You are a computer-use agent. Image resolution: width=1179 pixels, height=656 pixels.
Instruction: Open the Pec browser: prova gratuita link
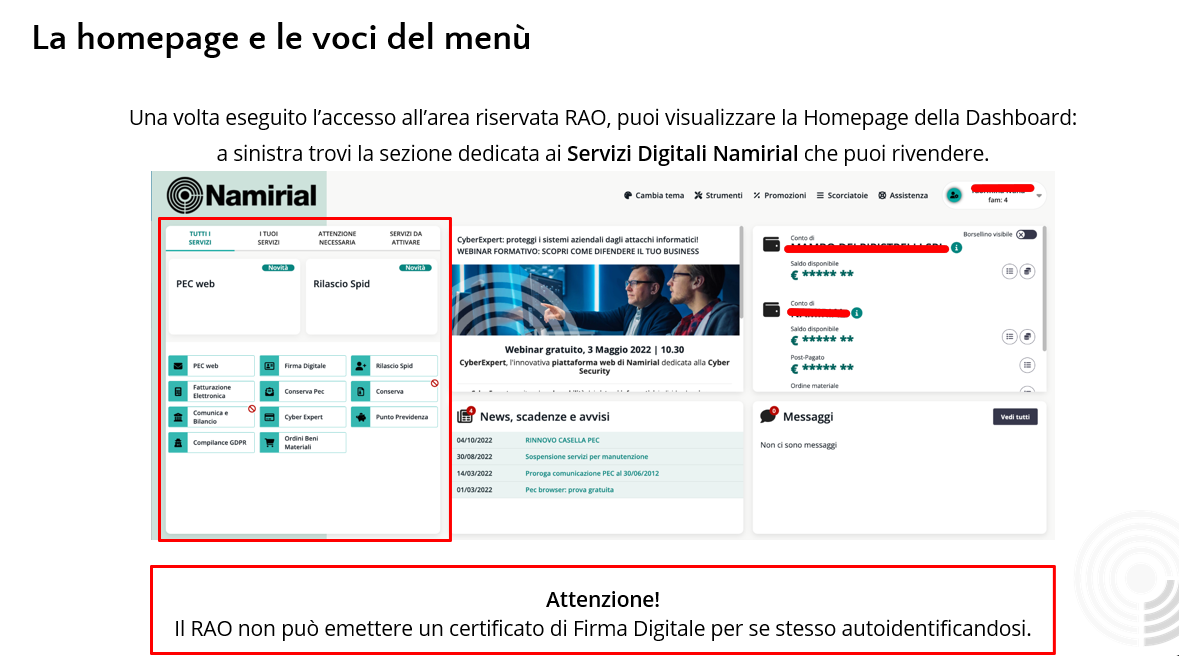click(x=569, y=490)
